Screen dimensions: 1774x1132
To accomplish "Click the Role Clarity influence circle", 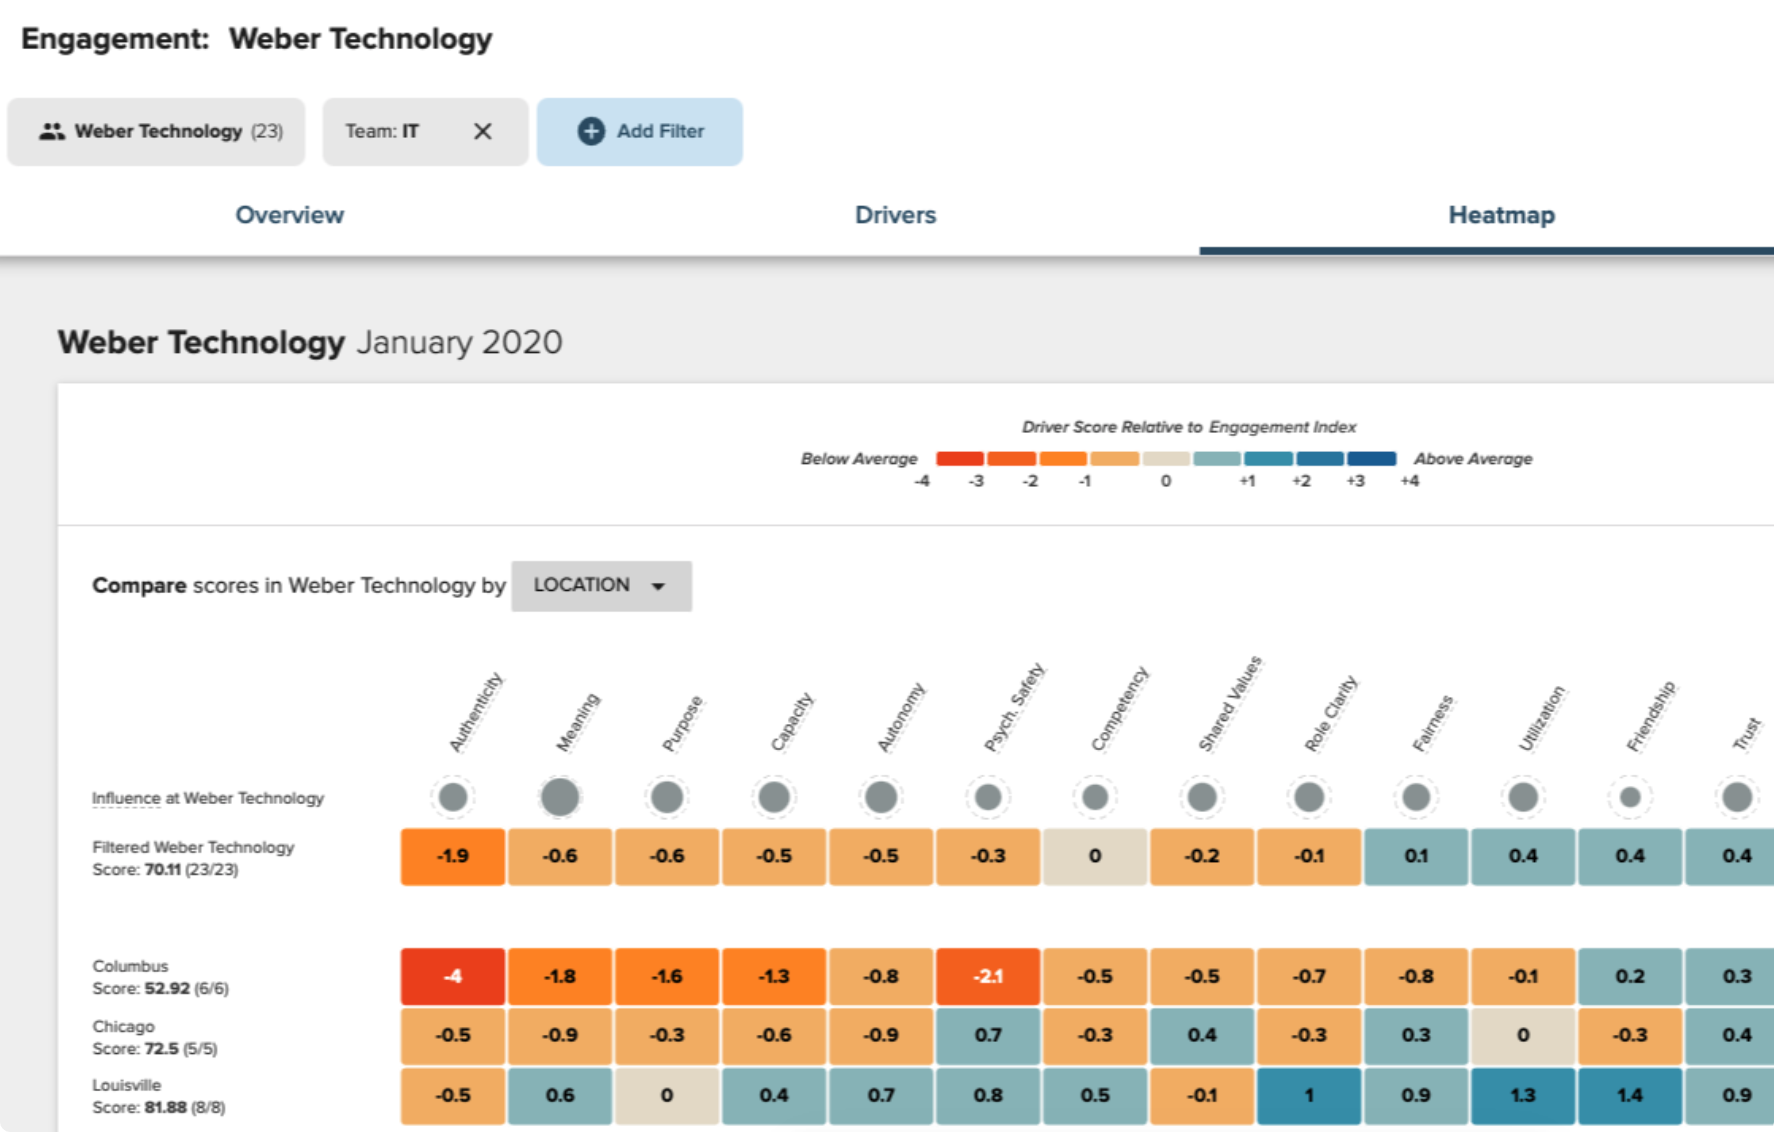I will [x=1309, y=797].
